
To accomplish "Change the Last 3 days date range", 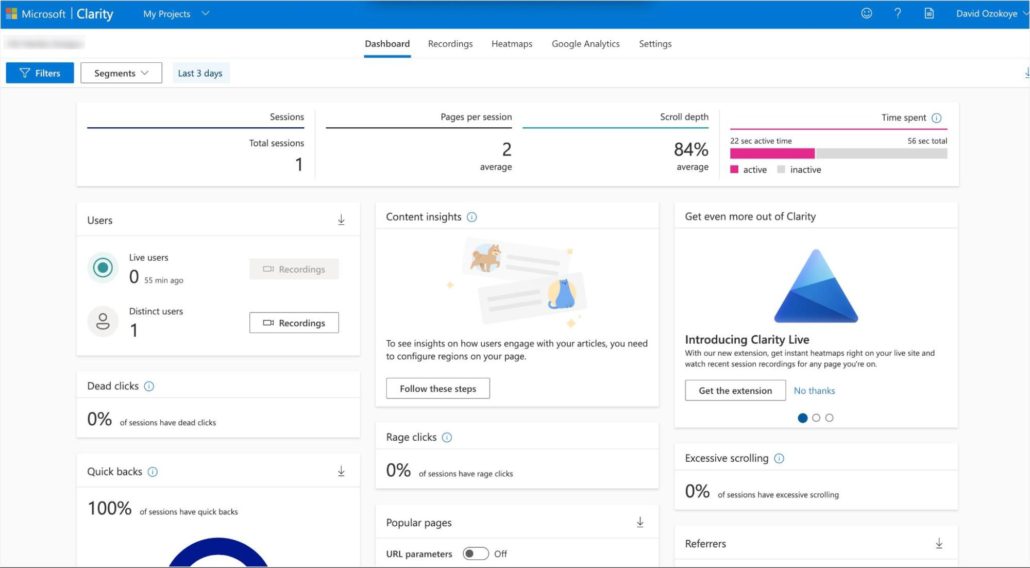I will pyautogui.click(x=200, y=73).
